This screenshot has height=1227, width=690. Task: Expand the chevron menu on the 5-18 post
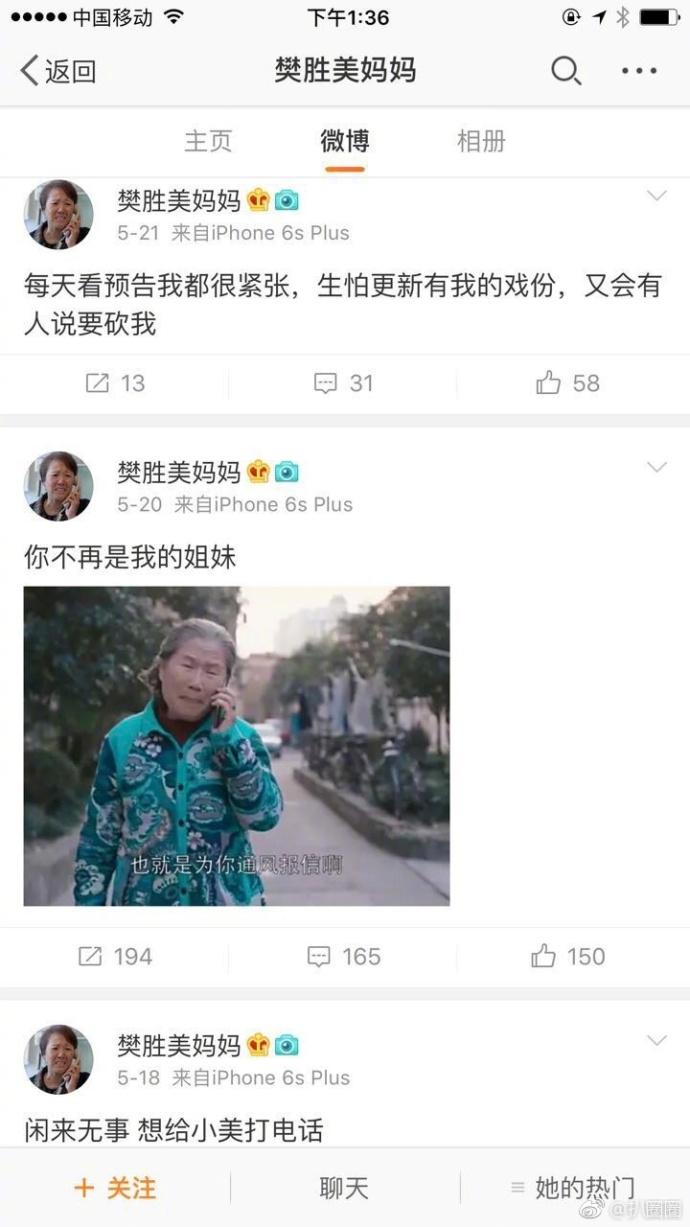coord(656,1041)
